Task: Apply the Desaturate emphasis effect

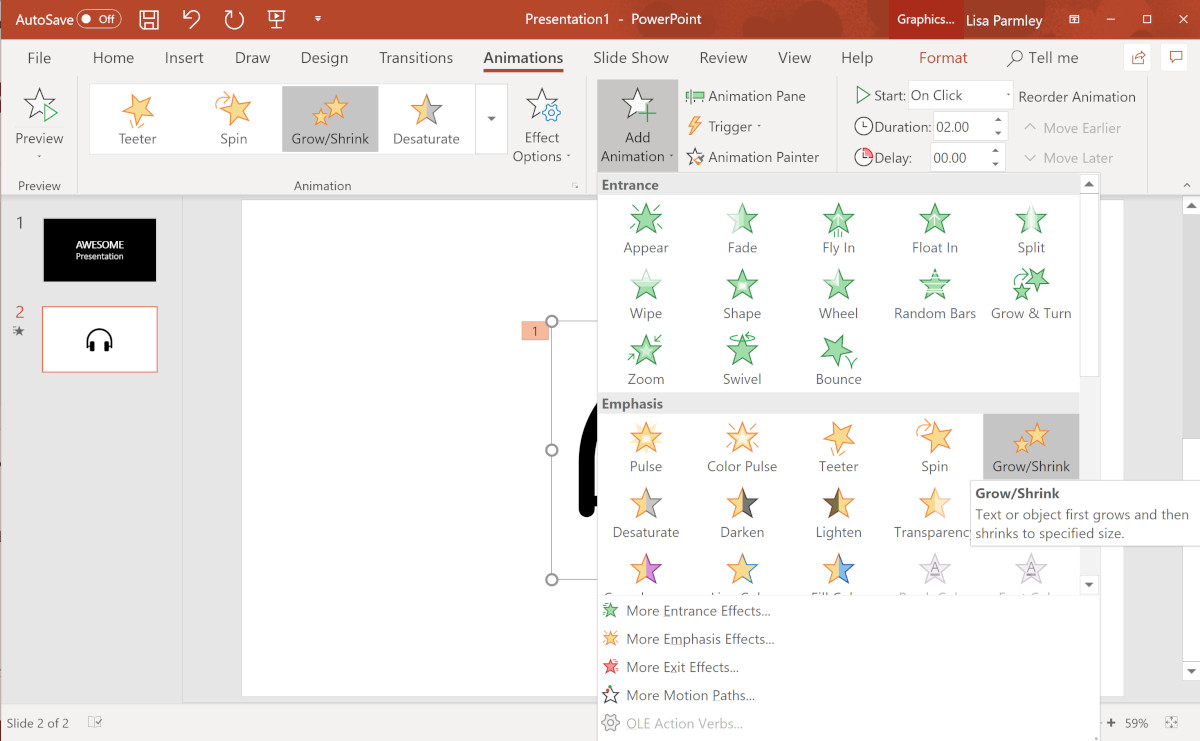Action: (x=645, y=512)
